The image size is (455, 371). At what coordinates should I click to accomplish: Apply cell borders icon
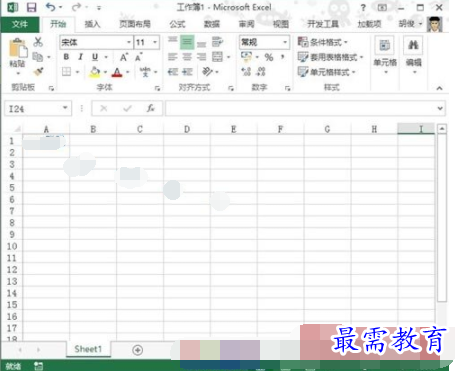point(67,72)
